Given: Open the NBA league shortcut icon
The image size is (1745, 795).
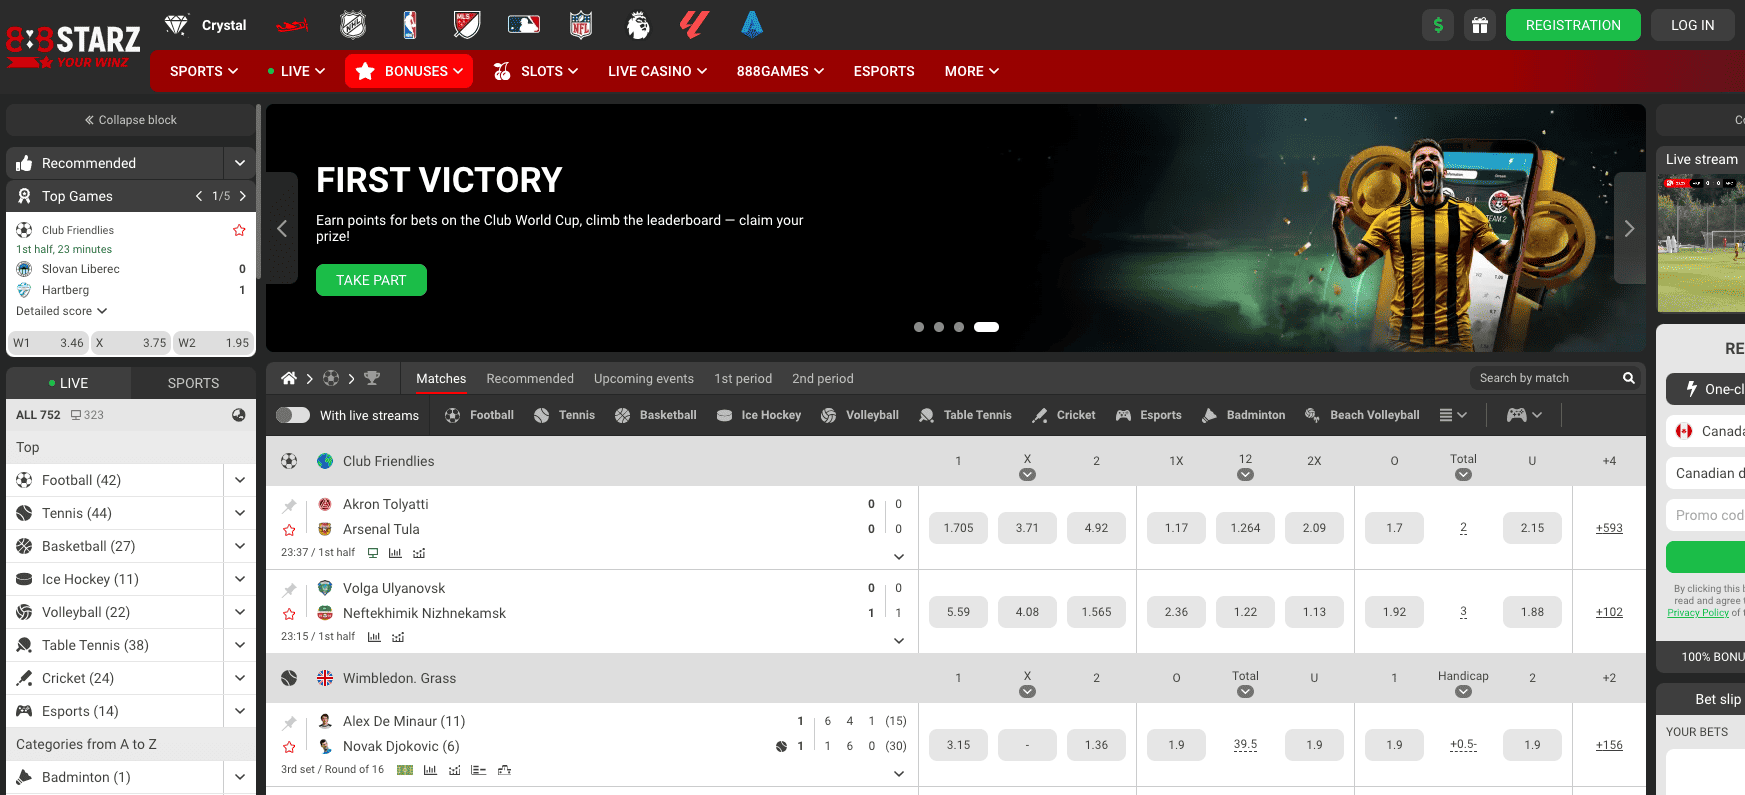Looking at the screenshot, I should [410, 25].
